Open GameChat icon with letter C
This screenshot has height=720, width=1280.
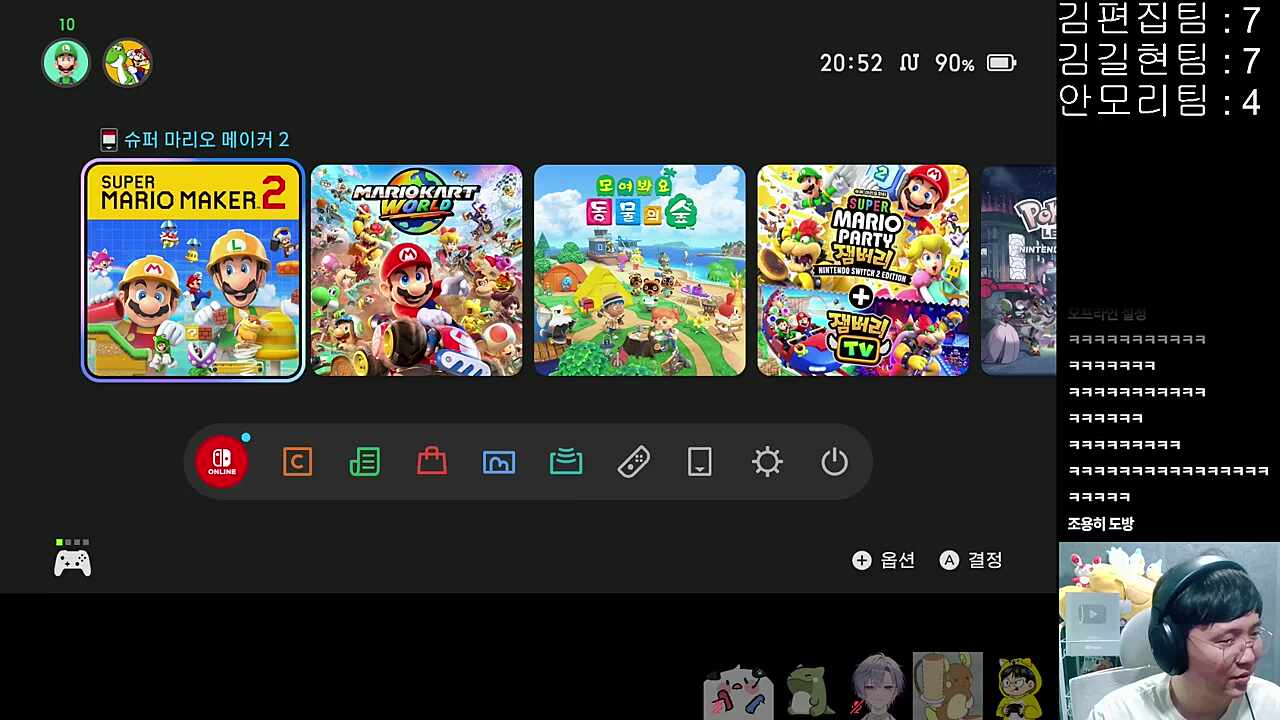click(297, 462)
